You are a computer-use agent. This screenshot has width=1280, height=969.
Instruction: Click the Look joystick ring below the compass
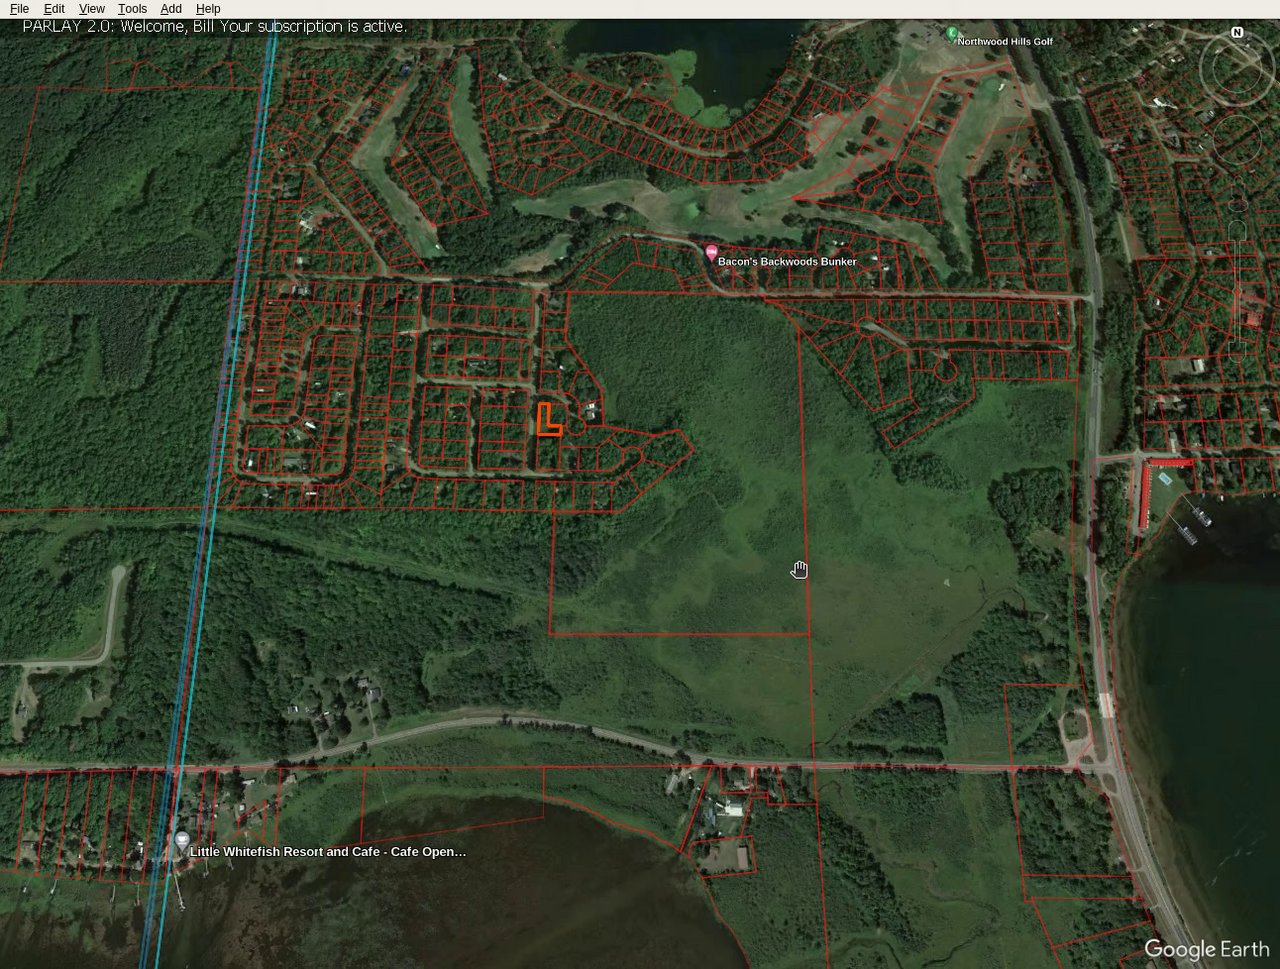point(1237,70)
